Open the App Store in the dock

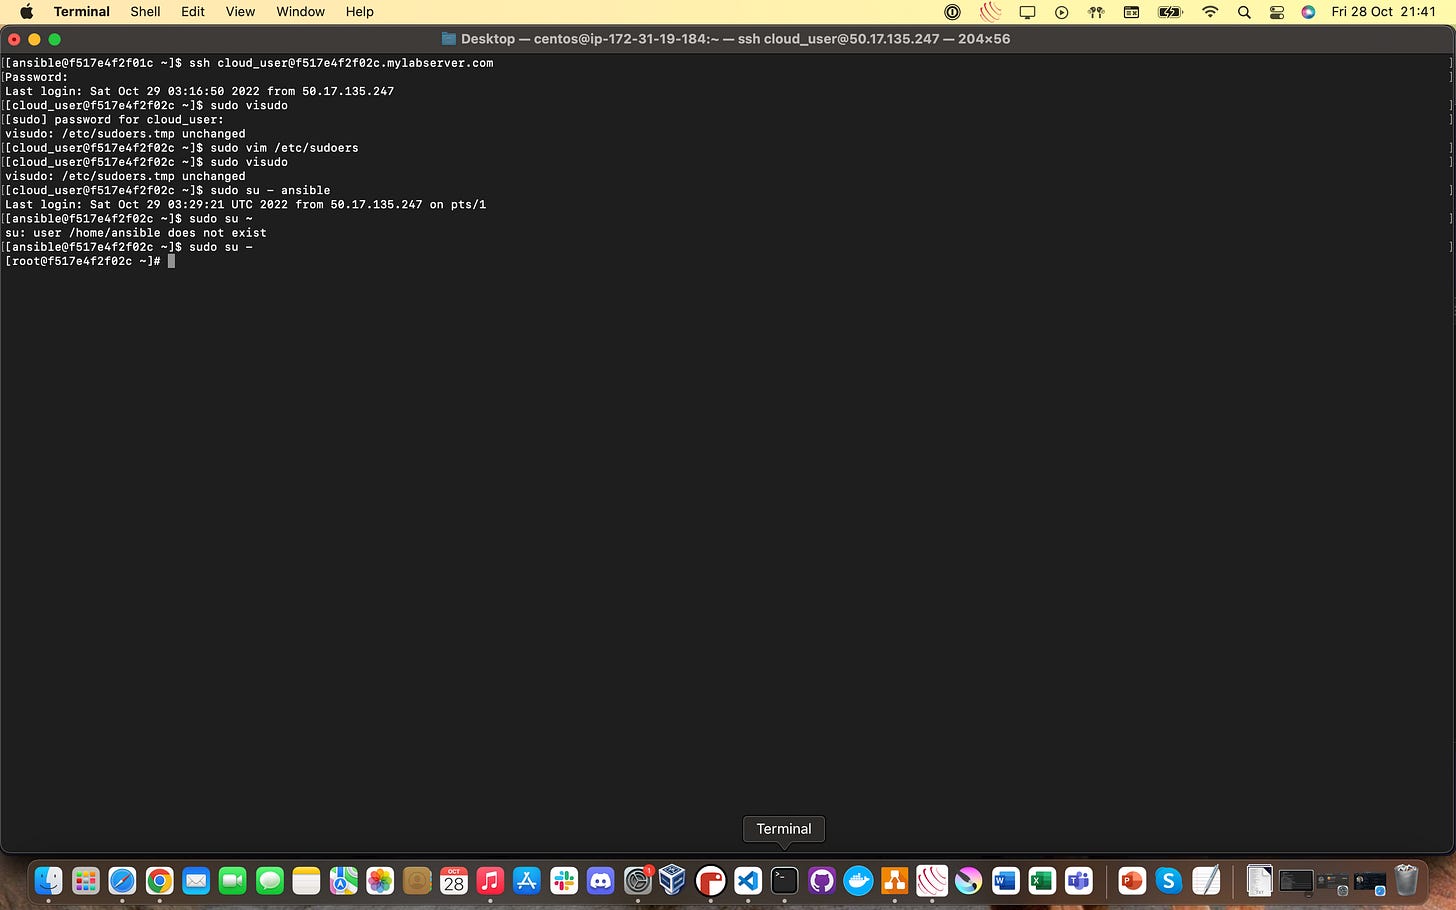527,881
